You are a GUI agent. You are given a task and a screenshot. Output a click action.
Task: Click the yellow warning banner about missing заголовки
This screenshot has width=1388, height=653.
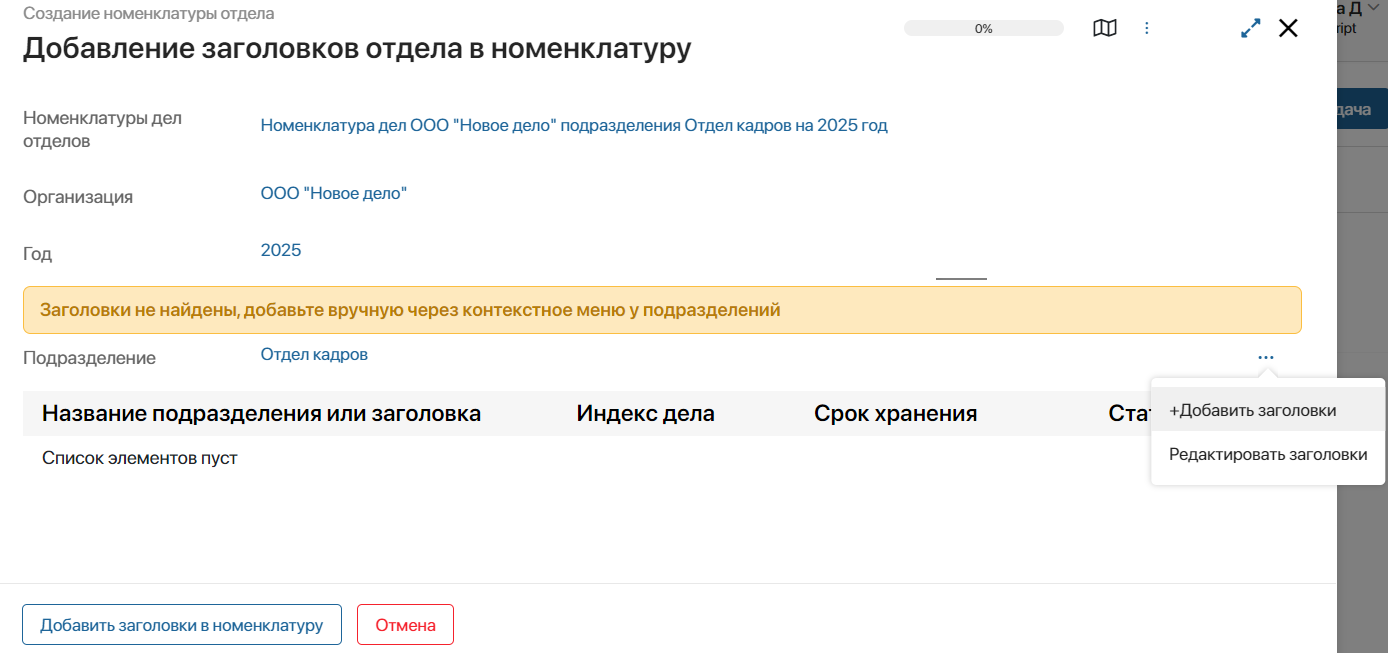[662, 309]
